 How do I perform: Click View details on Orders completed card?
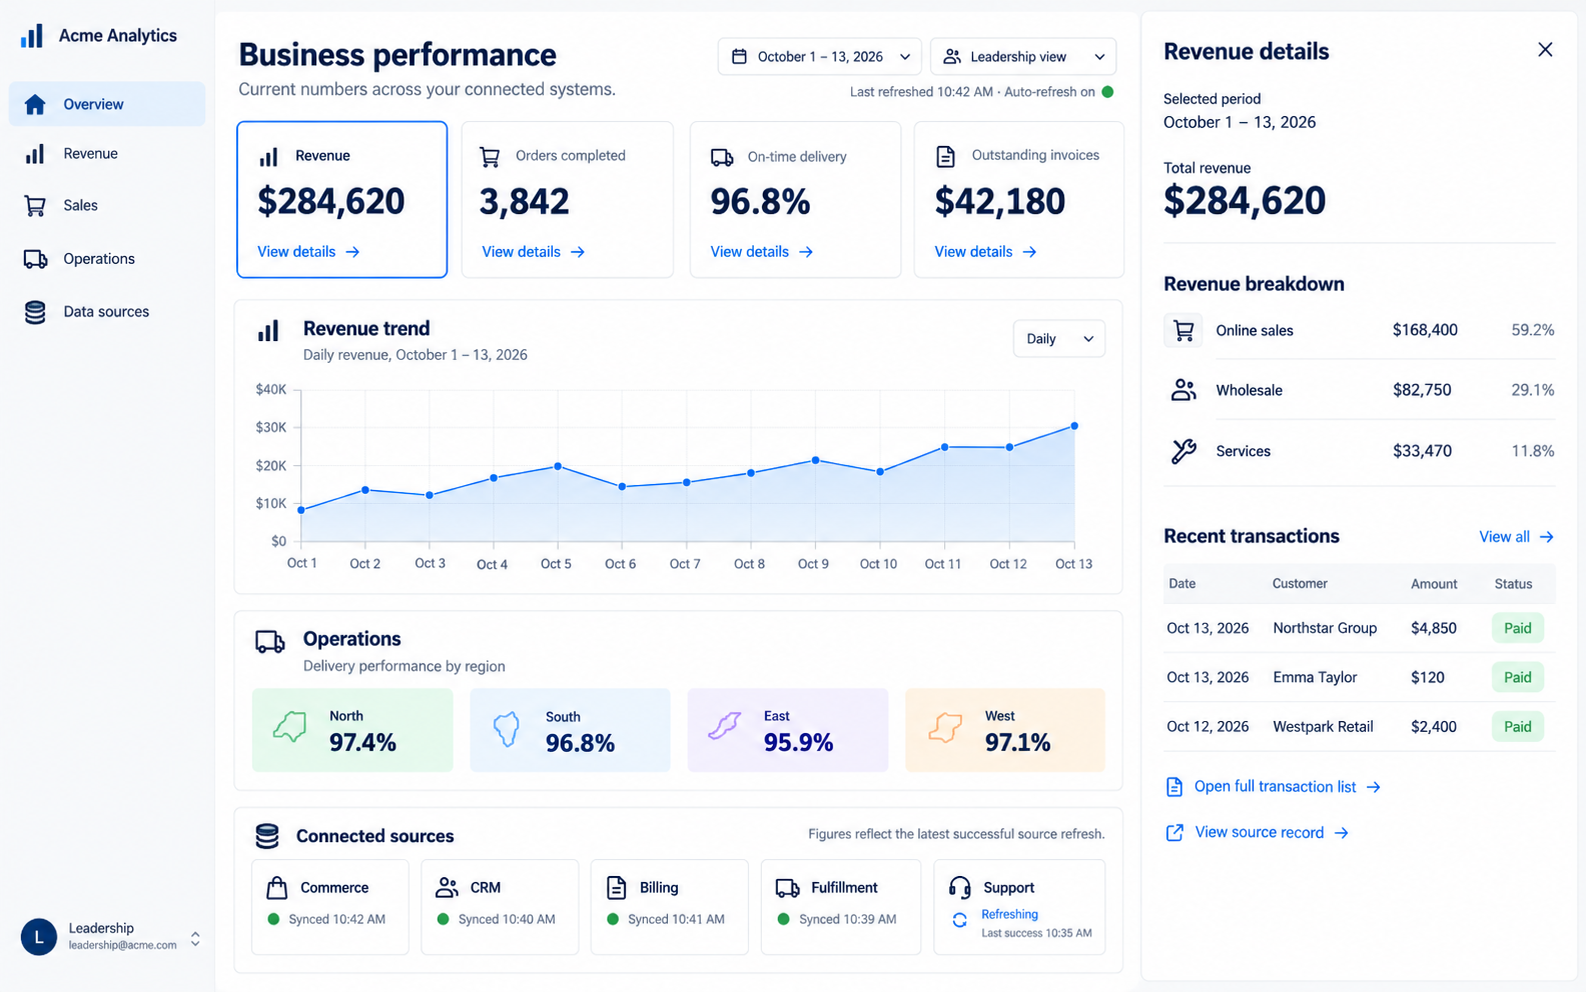533,252
